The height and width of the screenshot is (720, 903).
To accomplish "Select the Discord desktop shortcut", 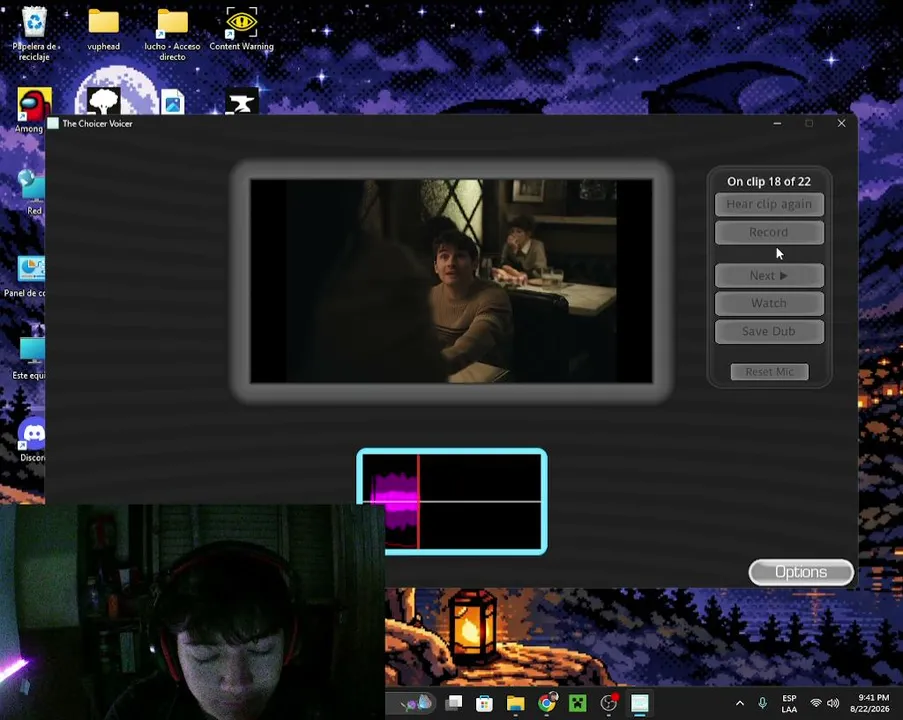I will [33, 439].
